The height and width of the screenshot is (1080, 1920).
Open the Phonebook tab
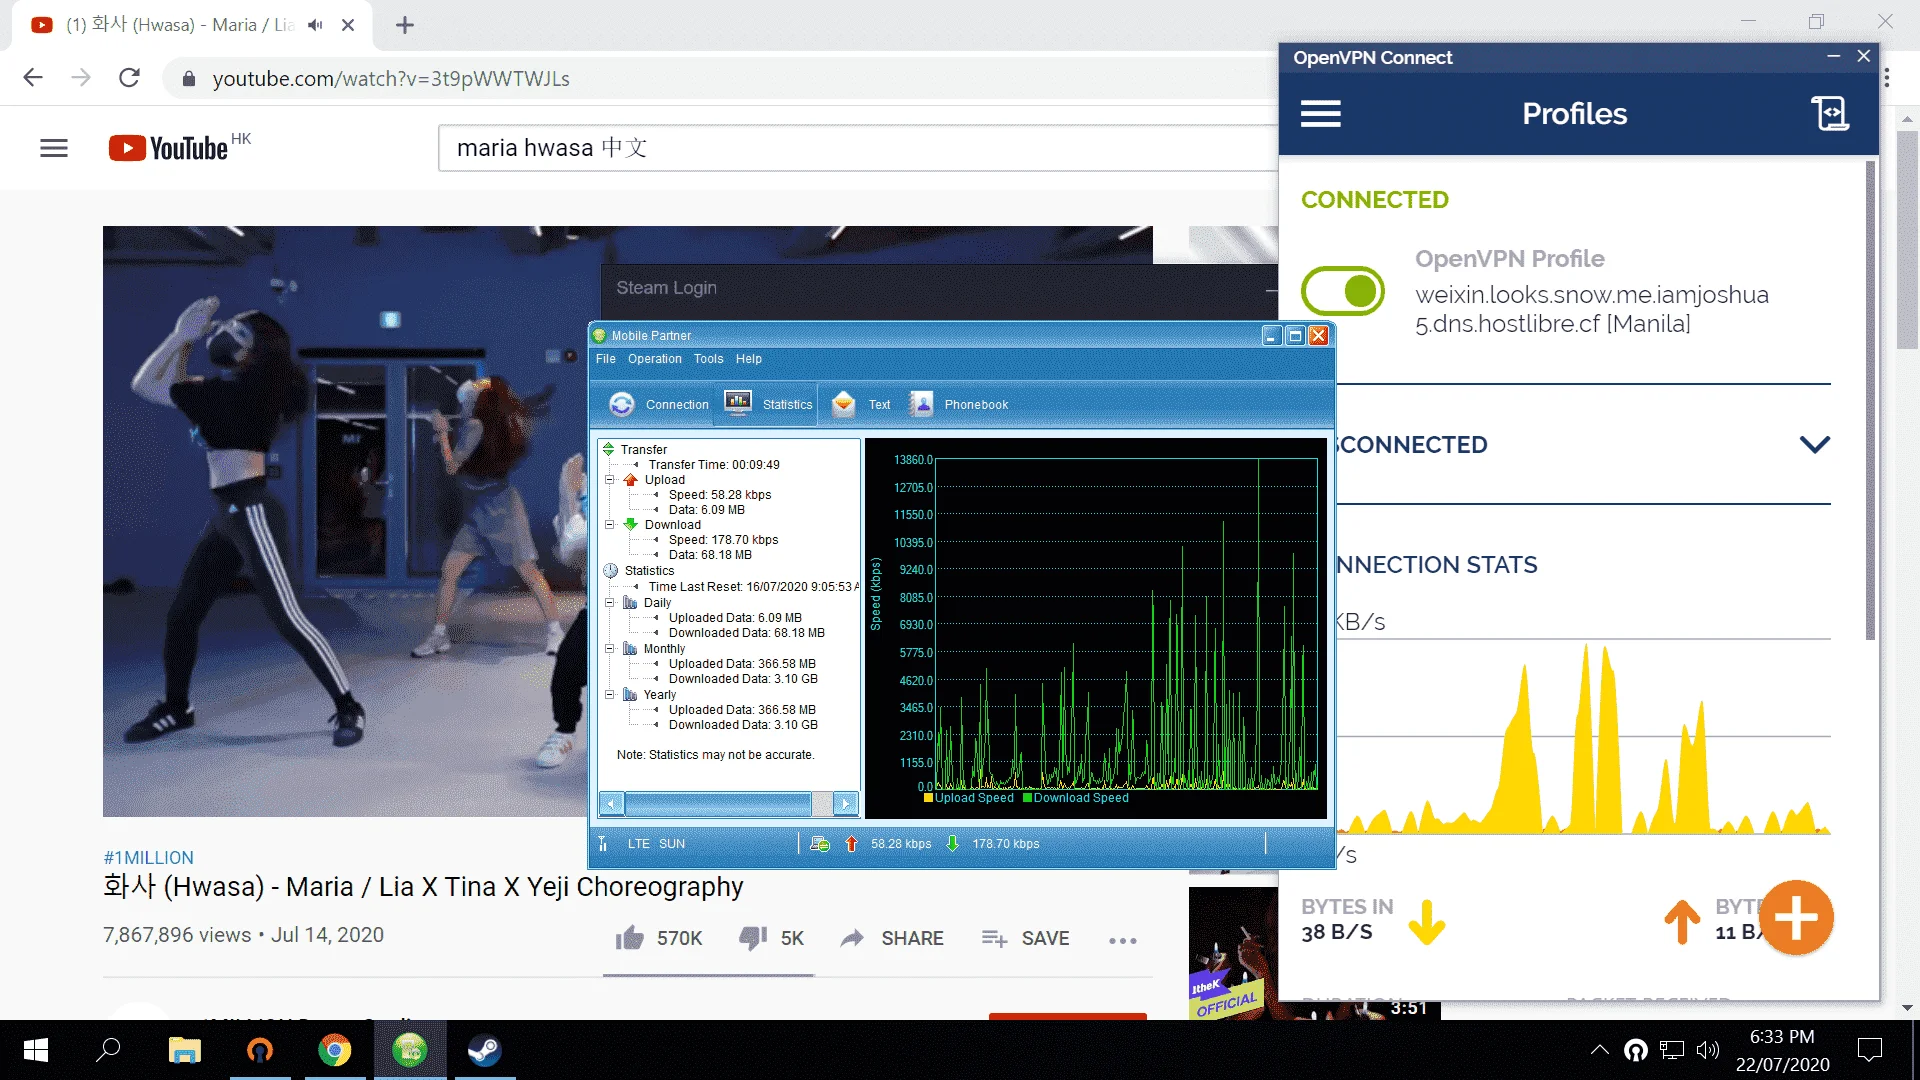976,405
